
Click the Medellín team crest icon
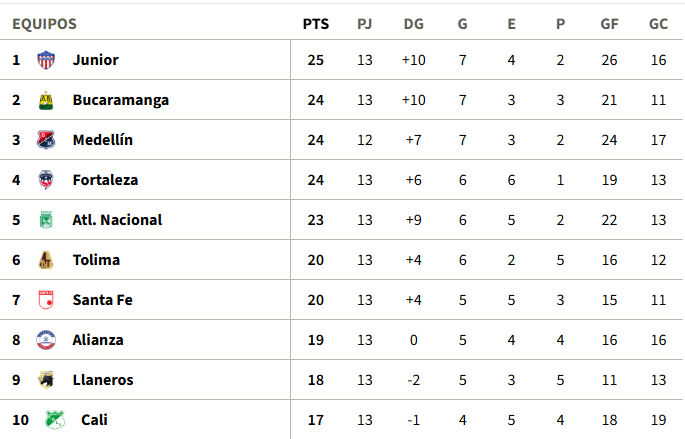[46, 140]
